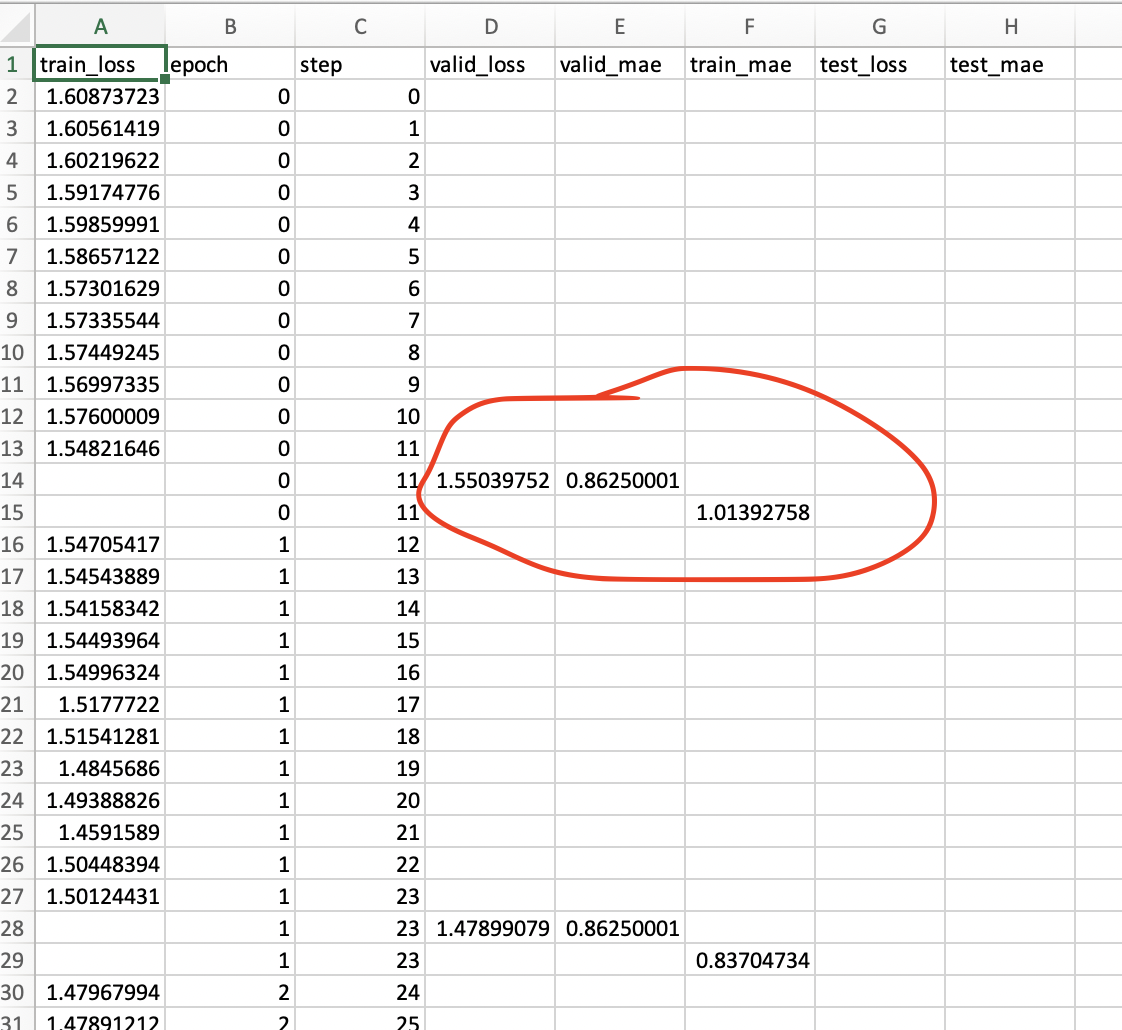
Task: Click the first train_loss value 1.60873723
Action: pyautogui.click(x=100, y=96)
